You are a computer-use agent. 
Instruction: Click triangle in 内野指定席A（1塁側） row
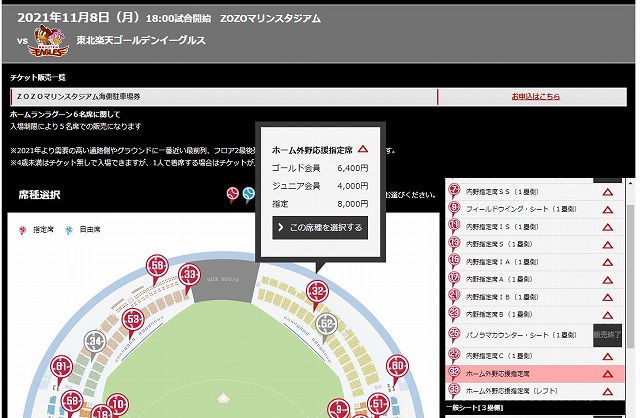[608, 280]
